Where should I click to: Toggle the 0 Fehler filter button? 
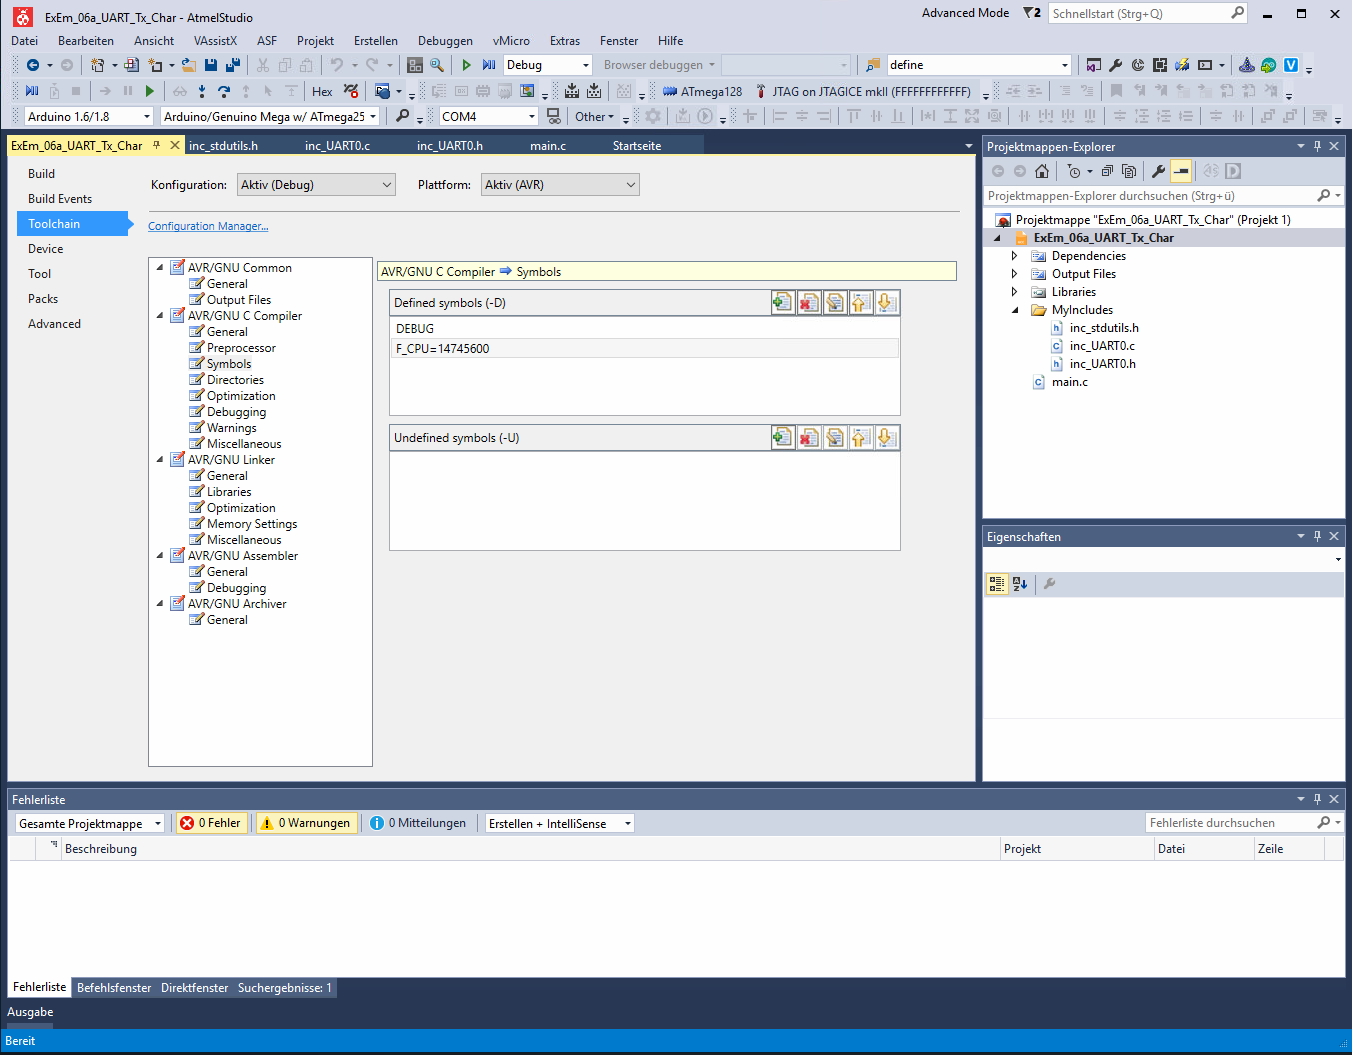211,823
